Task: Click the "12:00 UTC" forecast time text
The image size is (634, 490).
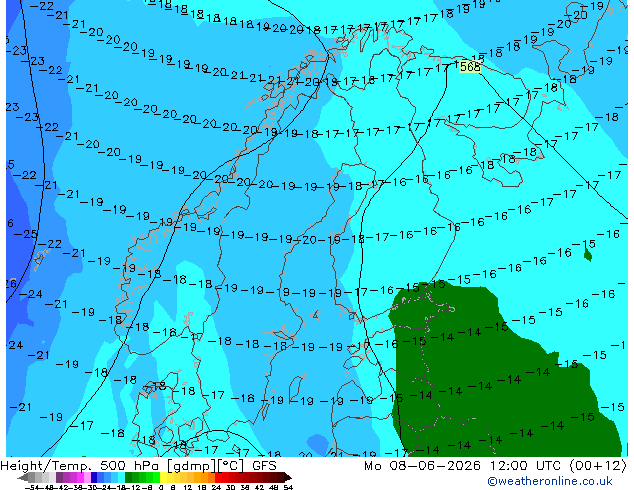Action: coord(526,466)
